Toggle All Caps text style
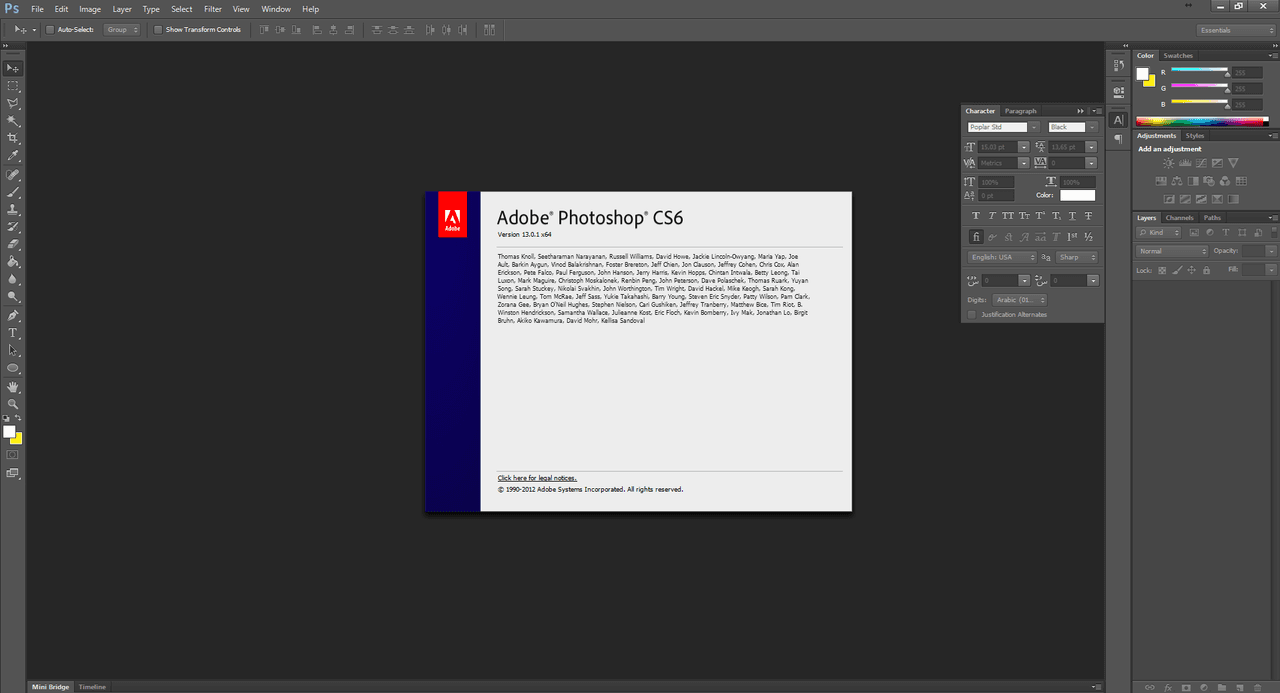 [x=1008, y=216]
